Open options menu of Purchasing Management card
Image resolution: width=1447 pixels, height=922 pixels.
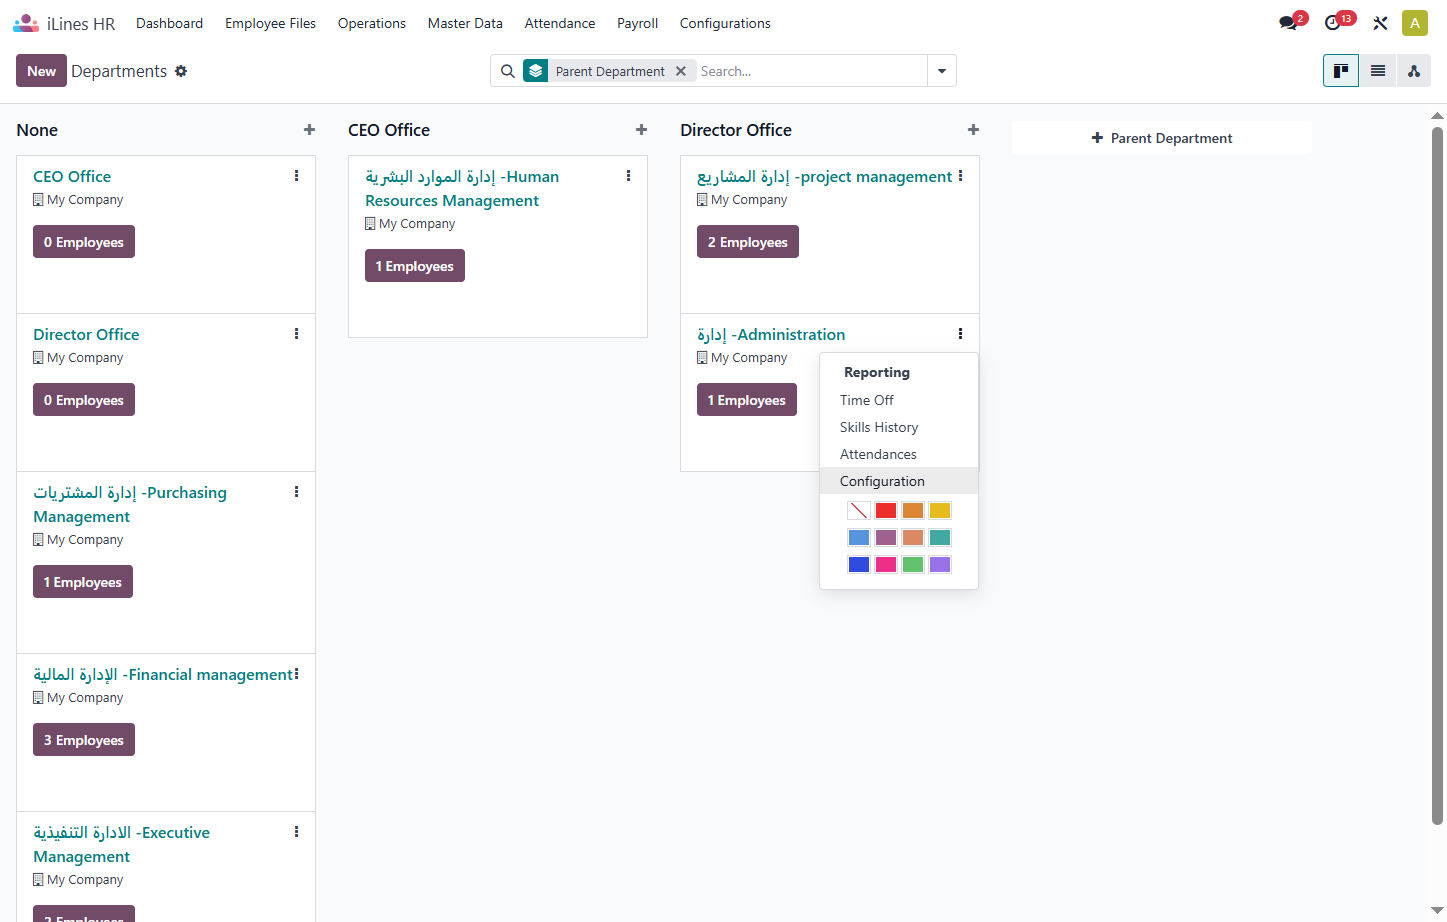click(x=296, y=492)
